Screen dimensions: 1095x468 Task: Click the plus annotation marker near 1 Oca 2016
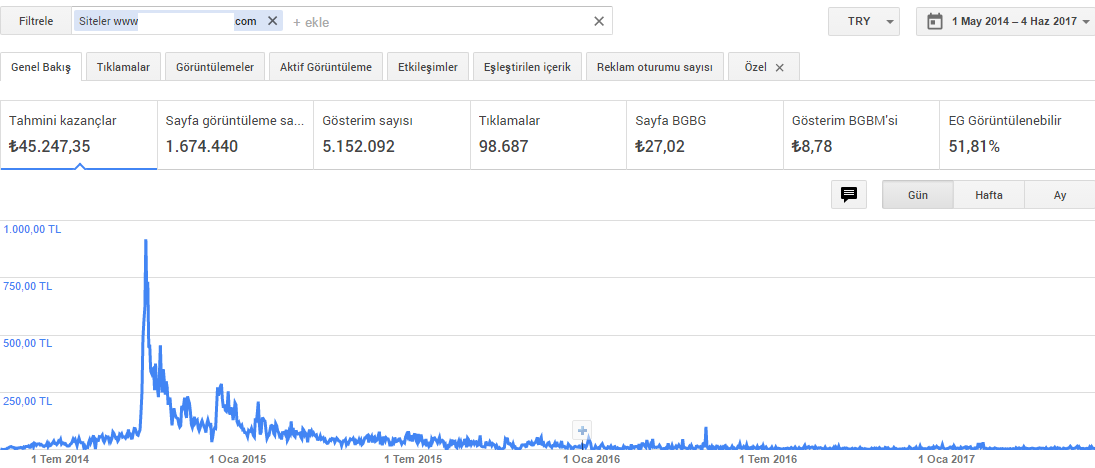(x=582, y=430)
